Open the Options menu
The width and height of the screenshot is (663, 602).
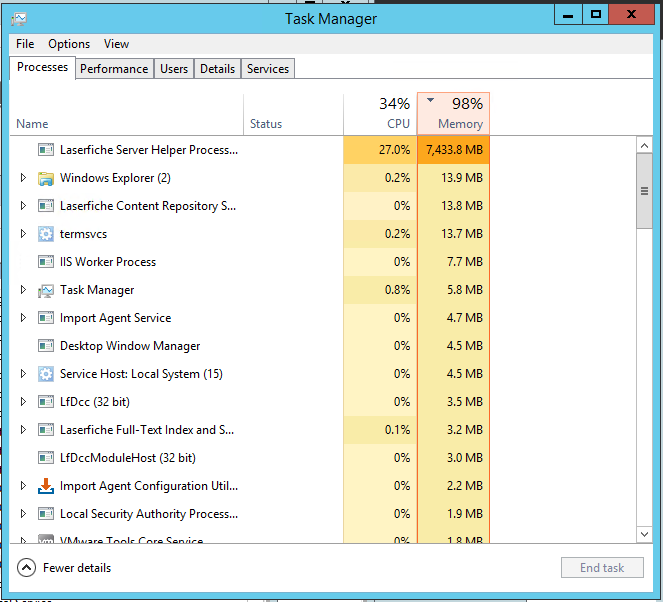(x=69, y=44)
